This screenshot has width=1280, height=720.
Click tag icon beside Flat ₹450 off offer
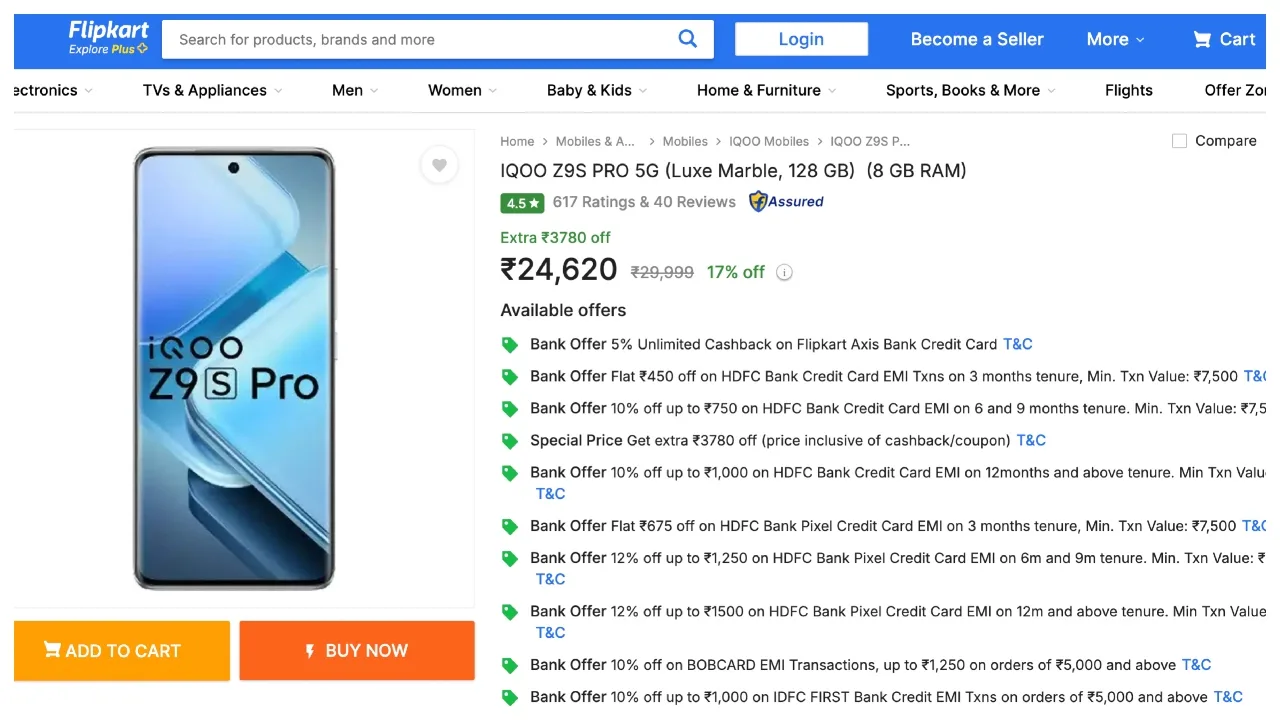510,377
